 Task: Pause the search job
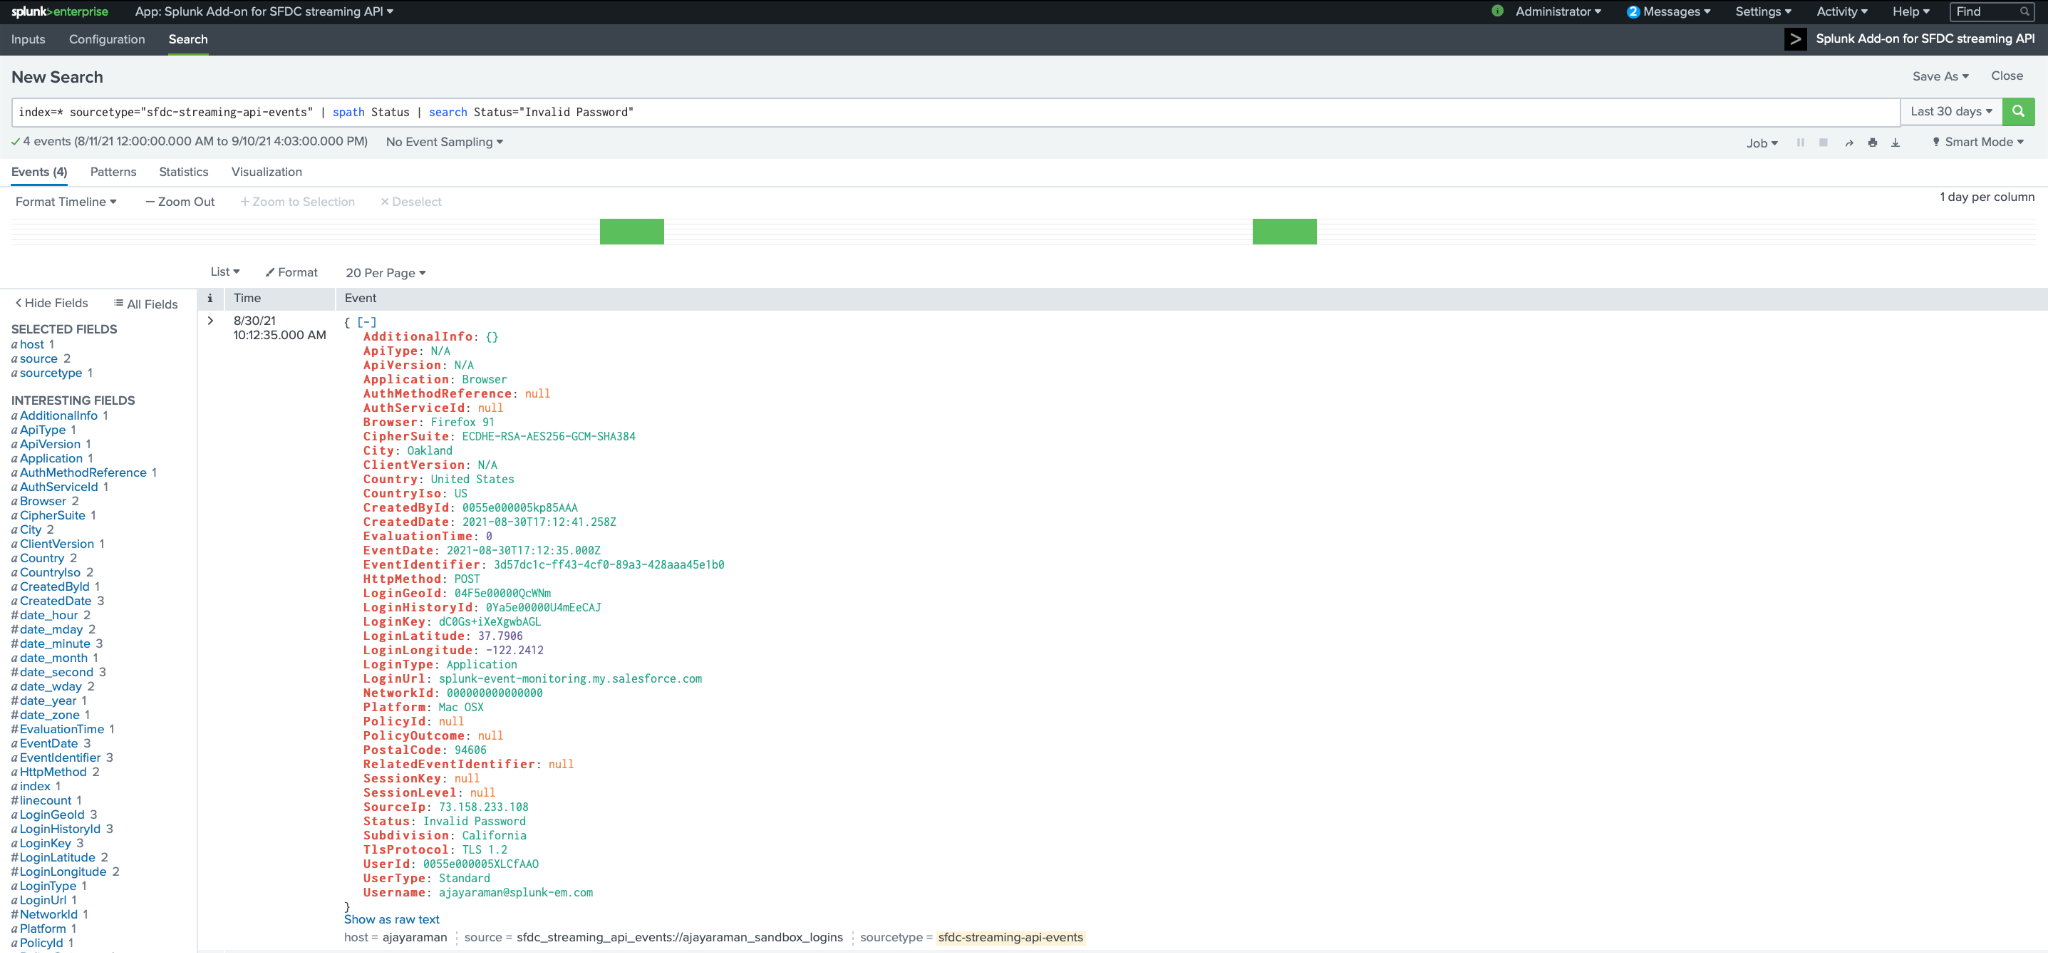coord(1800,142)
